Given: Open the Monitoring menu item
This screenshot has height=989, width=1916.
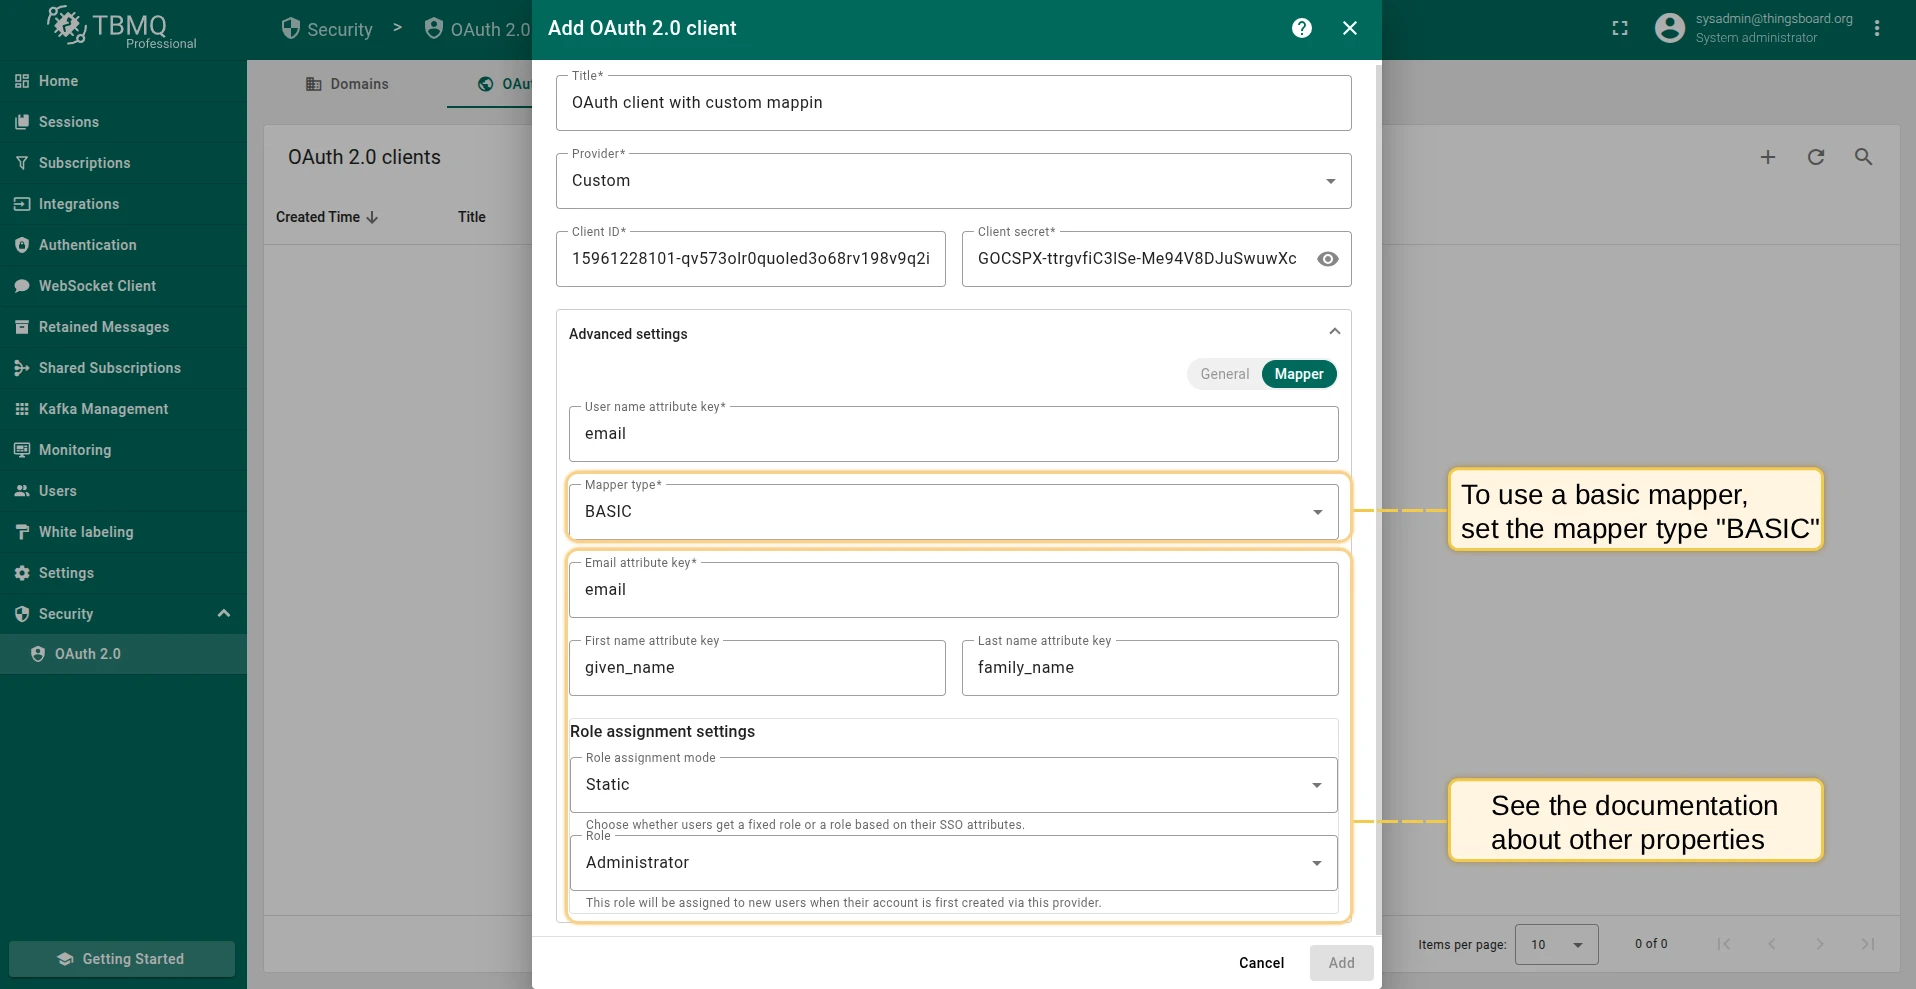Looking at the screenshot, I should (x=123, y=450).
